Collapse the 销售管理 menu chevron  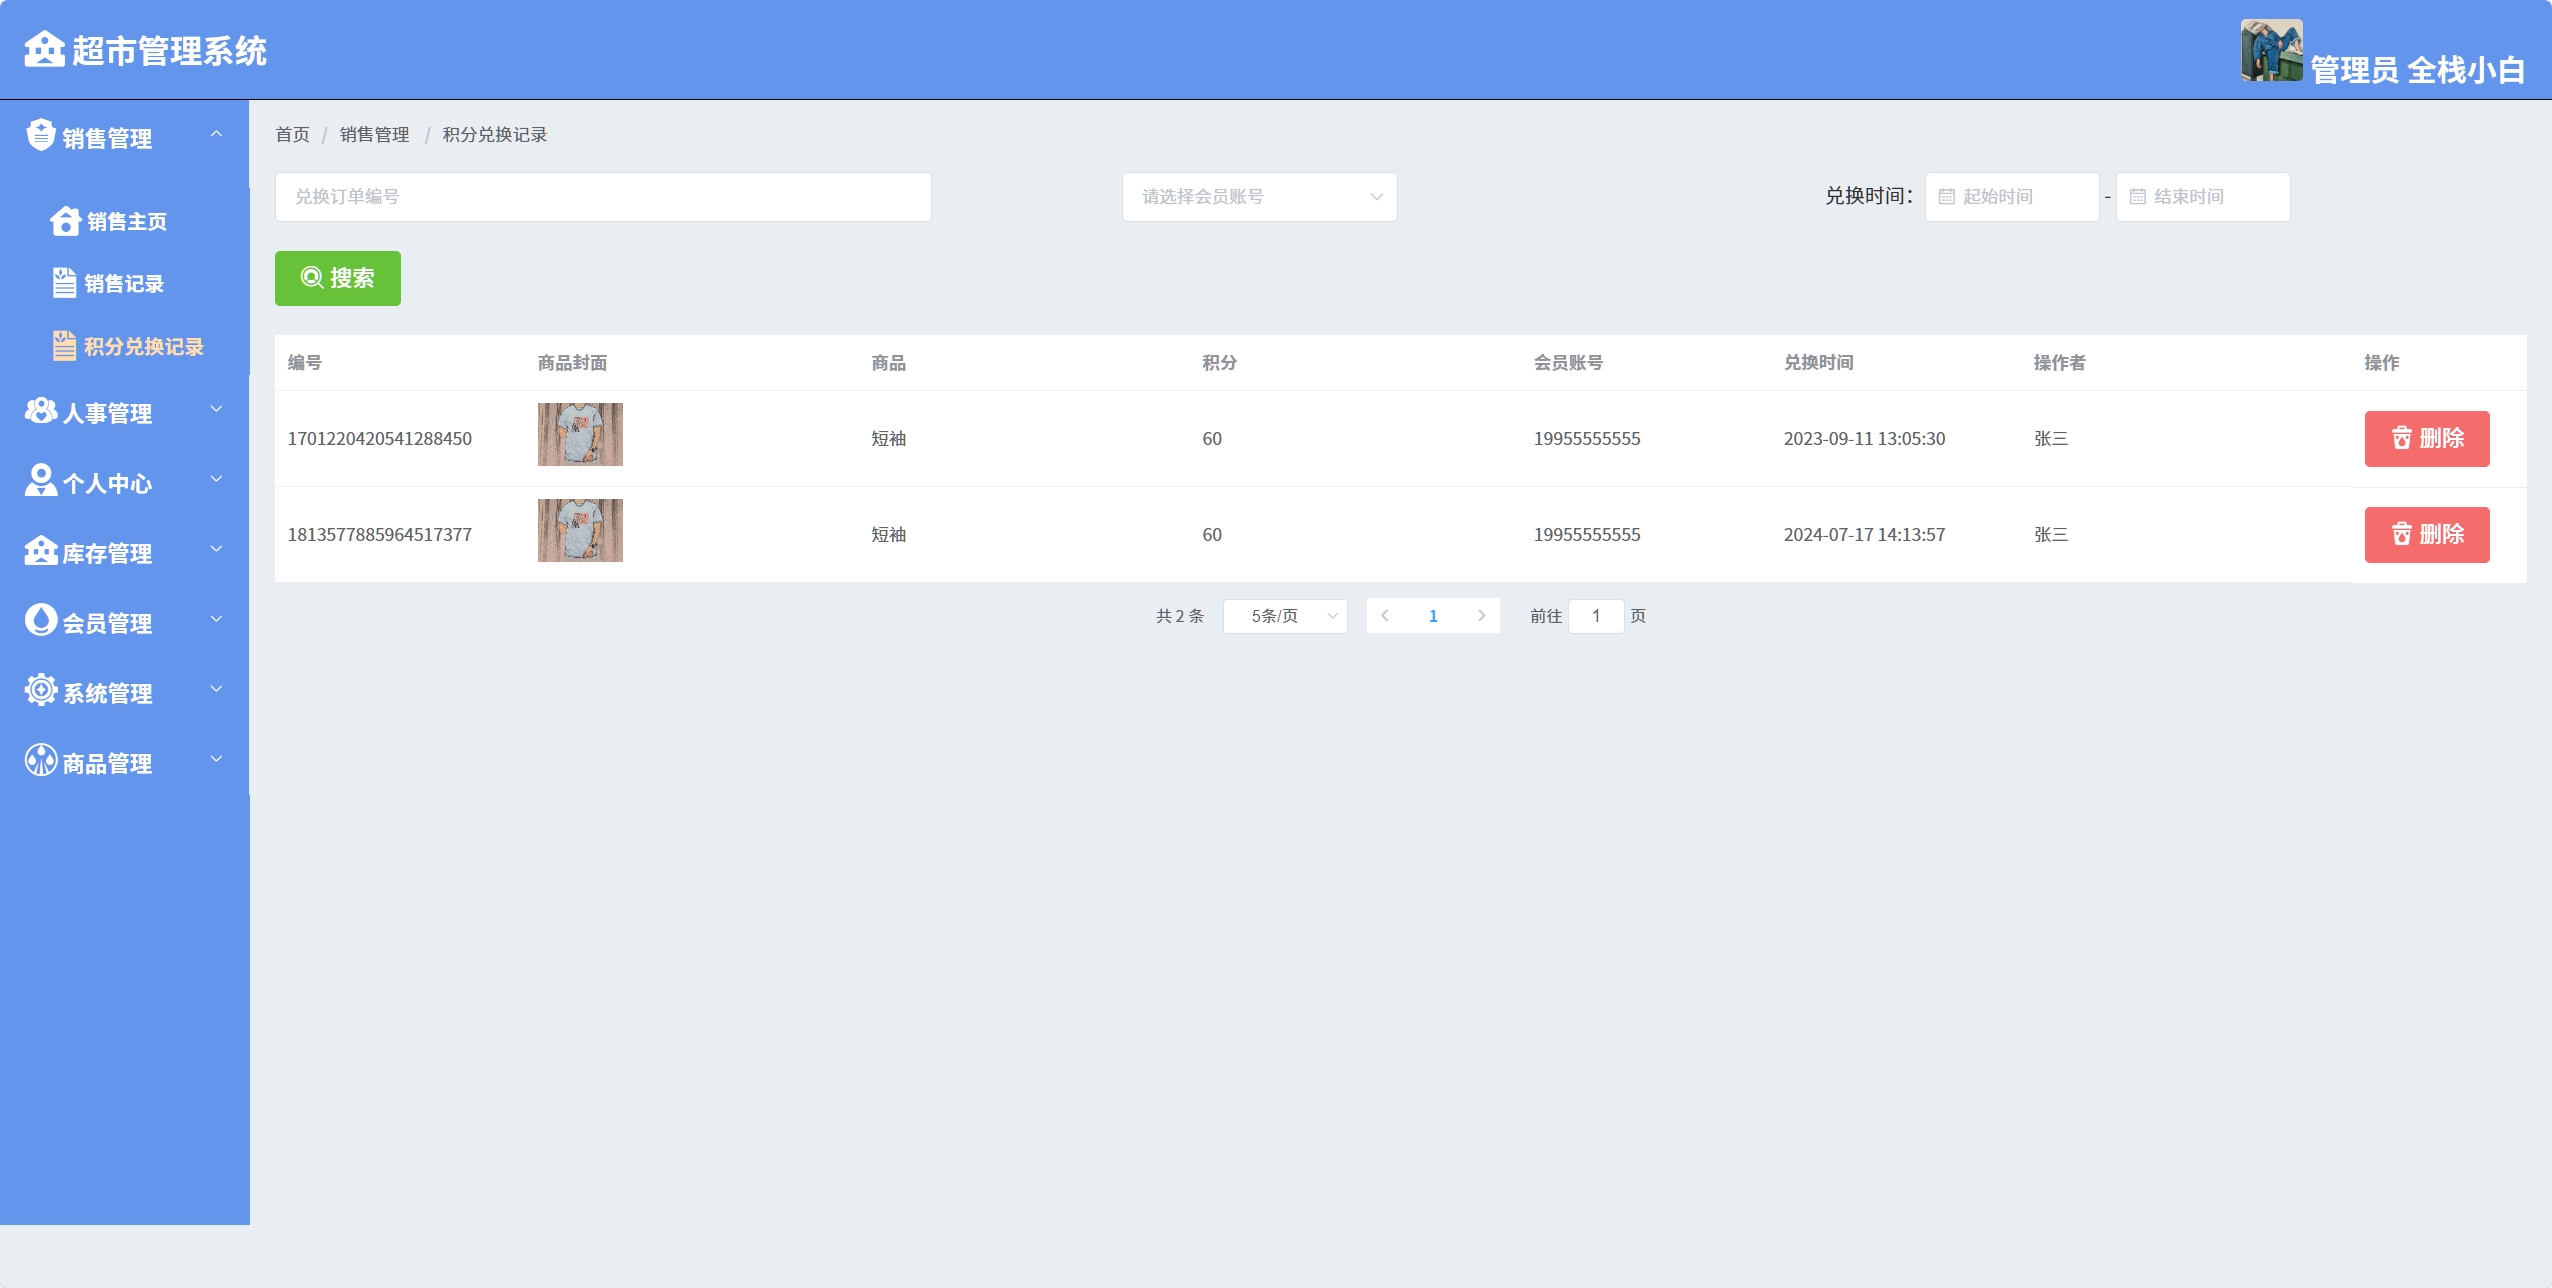click(216, 134)
